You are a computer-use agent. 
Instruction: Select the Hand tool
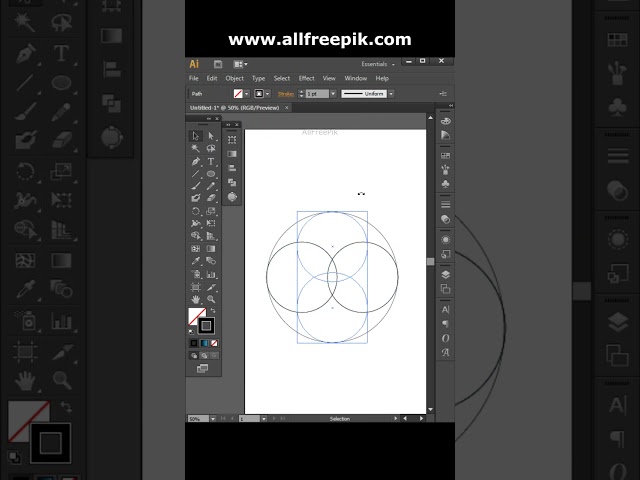click(196, 300)
